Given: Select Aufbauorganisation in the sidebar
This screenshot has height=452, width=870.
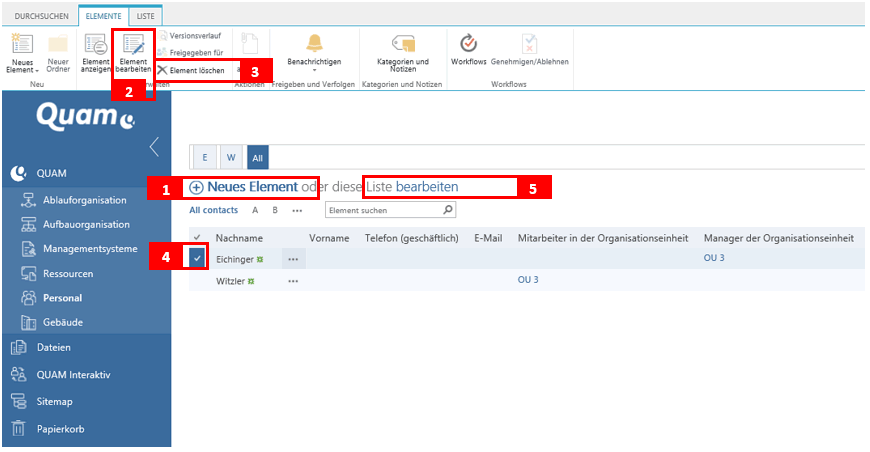Looking at the screenshot, I should tap(86, 224).
